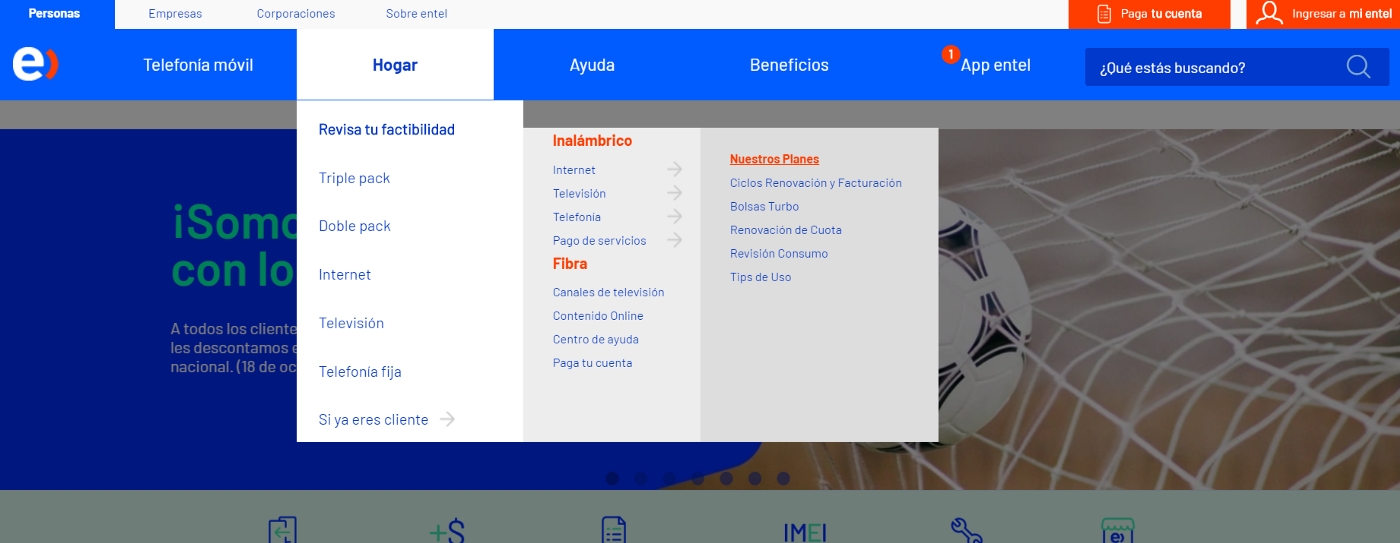Open the Doble pack link
This screenshot has width=1400, height=543.
[354, 226]
